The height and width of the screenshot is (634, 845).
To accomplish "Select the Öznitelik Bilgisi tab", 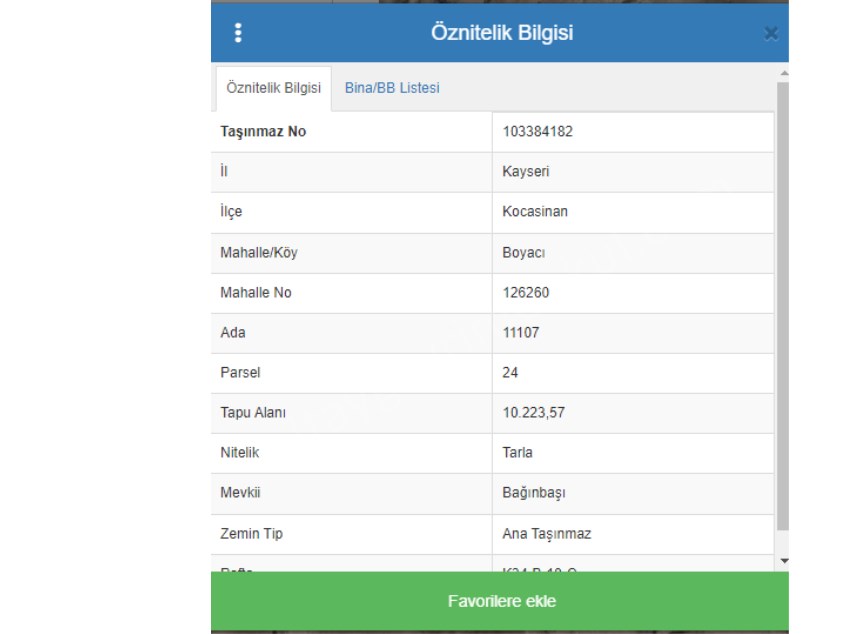I will pyautogui.click(x=274, y=88).
